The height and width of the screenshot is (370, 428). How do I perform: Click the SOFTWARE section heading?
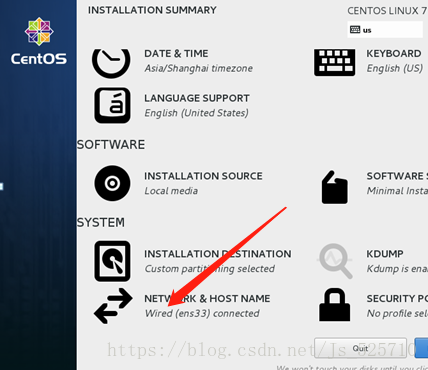111,145
